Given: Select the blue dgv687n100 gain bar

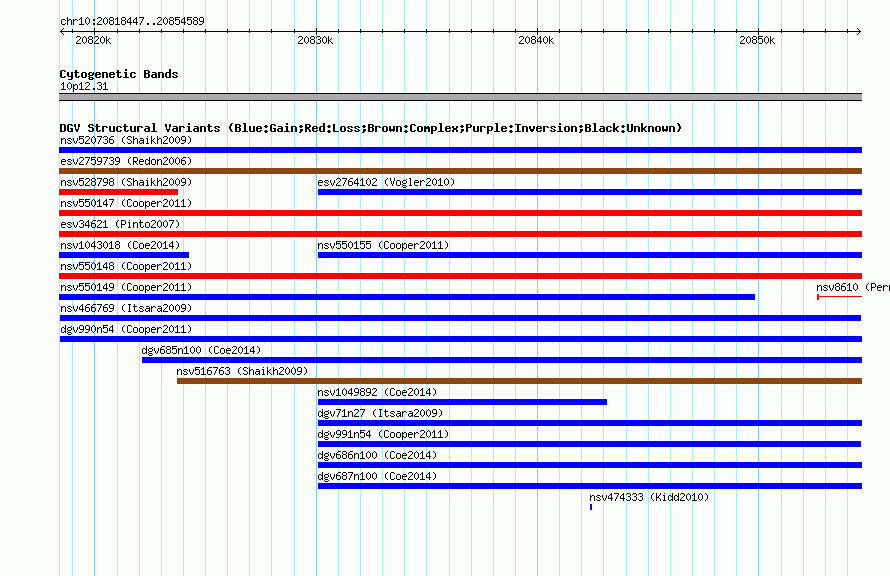Looking at the screenshot, I should point(590,486).
